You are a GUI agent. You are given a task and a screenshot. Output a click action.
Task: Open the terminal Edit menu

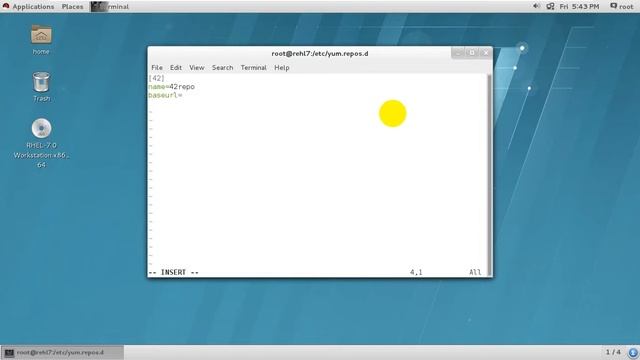point(176,68)
